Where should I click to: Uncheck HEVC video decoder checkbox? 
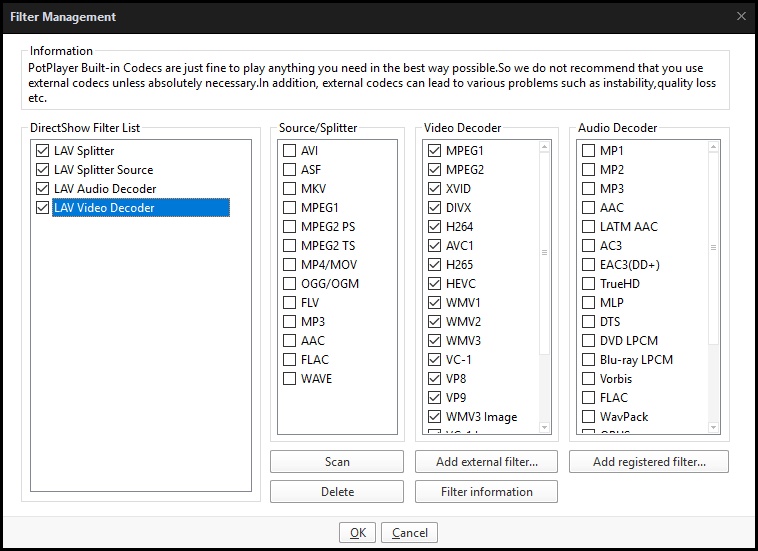435,284
